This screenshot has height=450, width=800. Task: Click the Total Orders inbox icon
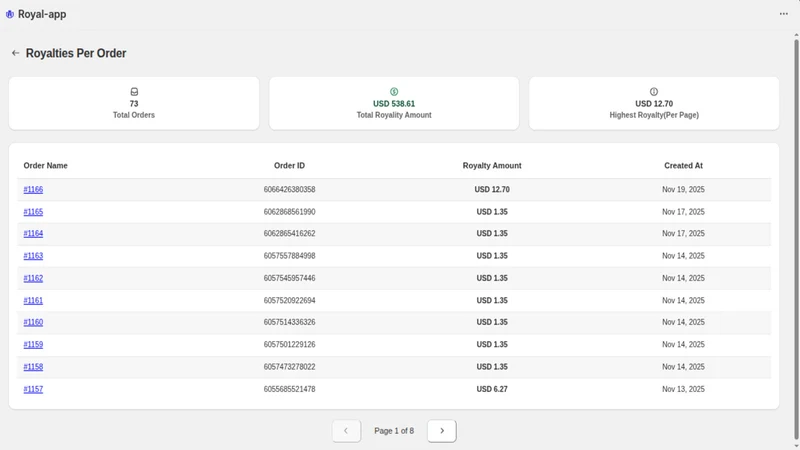point(134,92)
